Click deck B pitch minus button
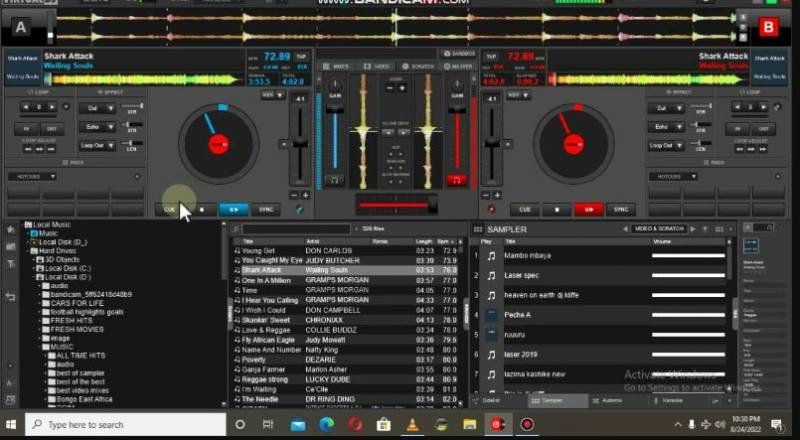 coord(486,195)
